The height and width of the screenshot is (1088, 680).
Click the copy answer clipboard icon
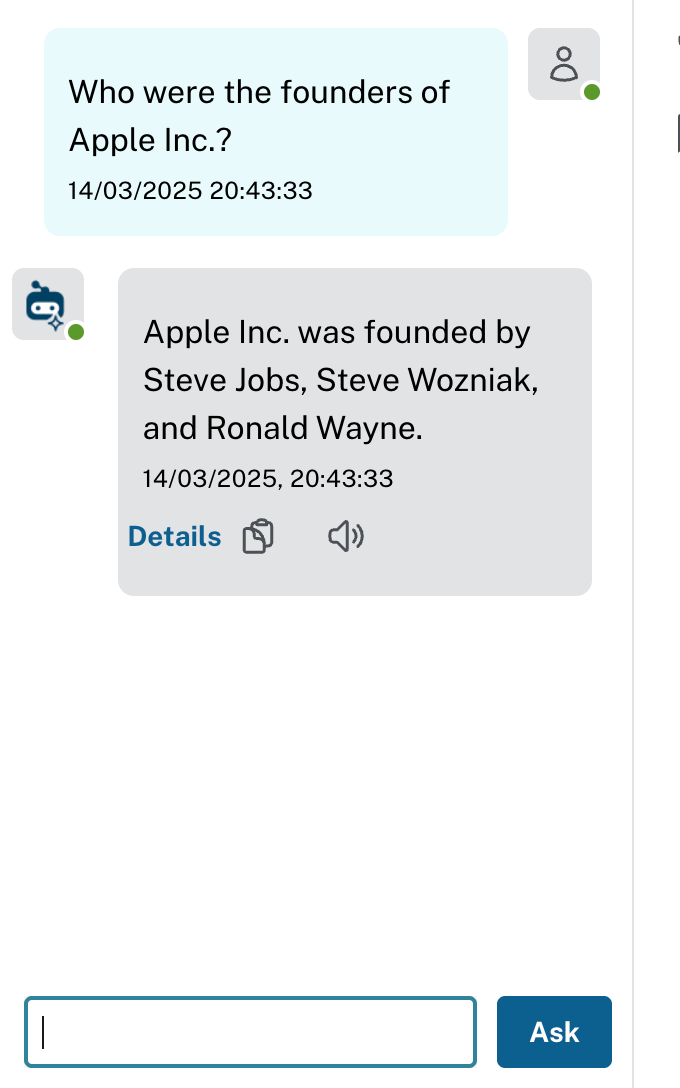pos(258,537)
